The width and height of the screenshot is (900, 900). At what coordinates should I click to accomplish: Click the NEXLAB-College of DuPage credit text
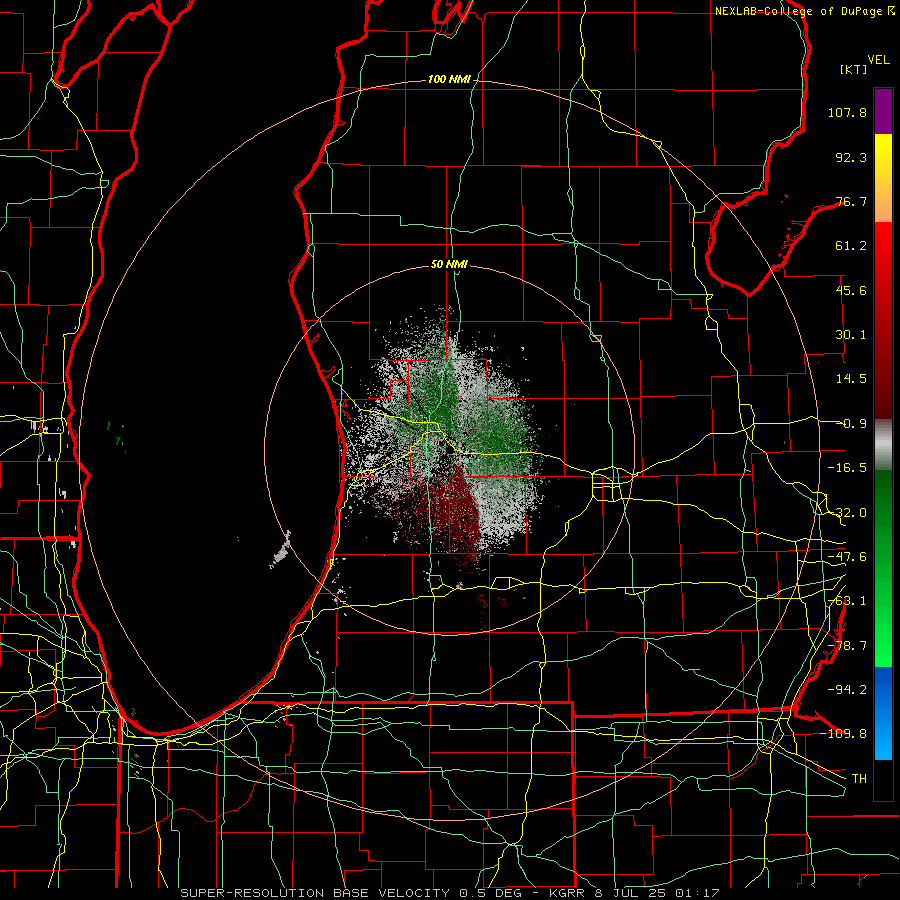[805, 11]
